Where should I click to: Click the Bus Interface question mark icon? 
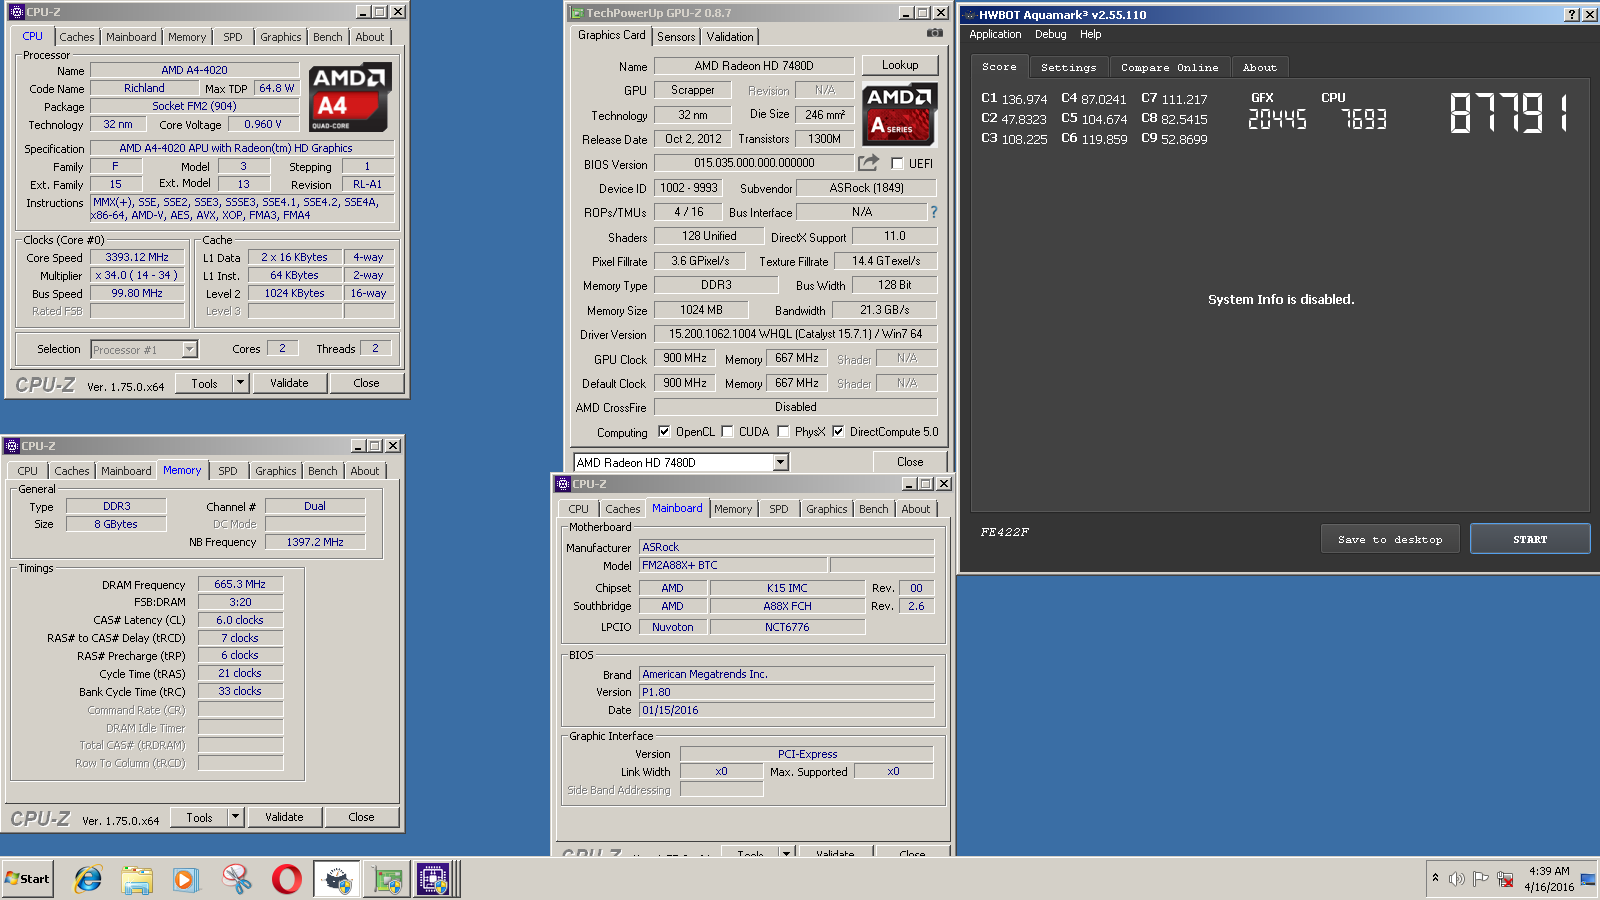pos(934,212)
